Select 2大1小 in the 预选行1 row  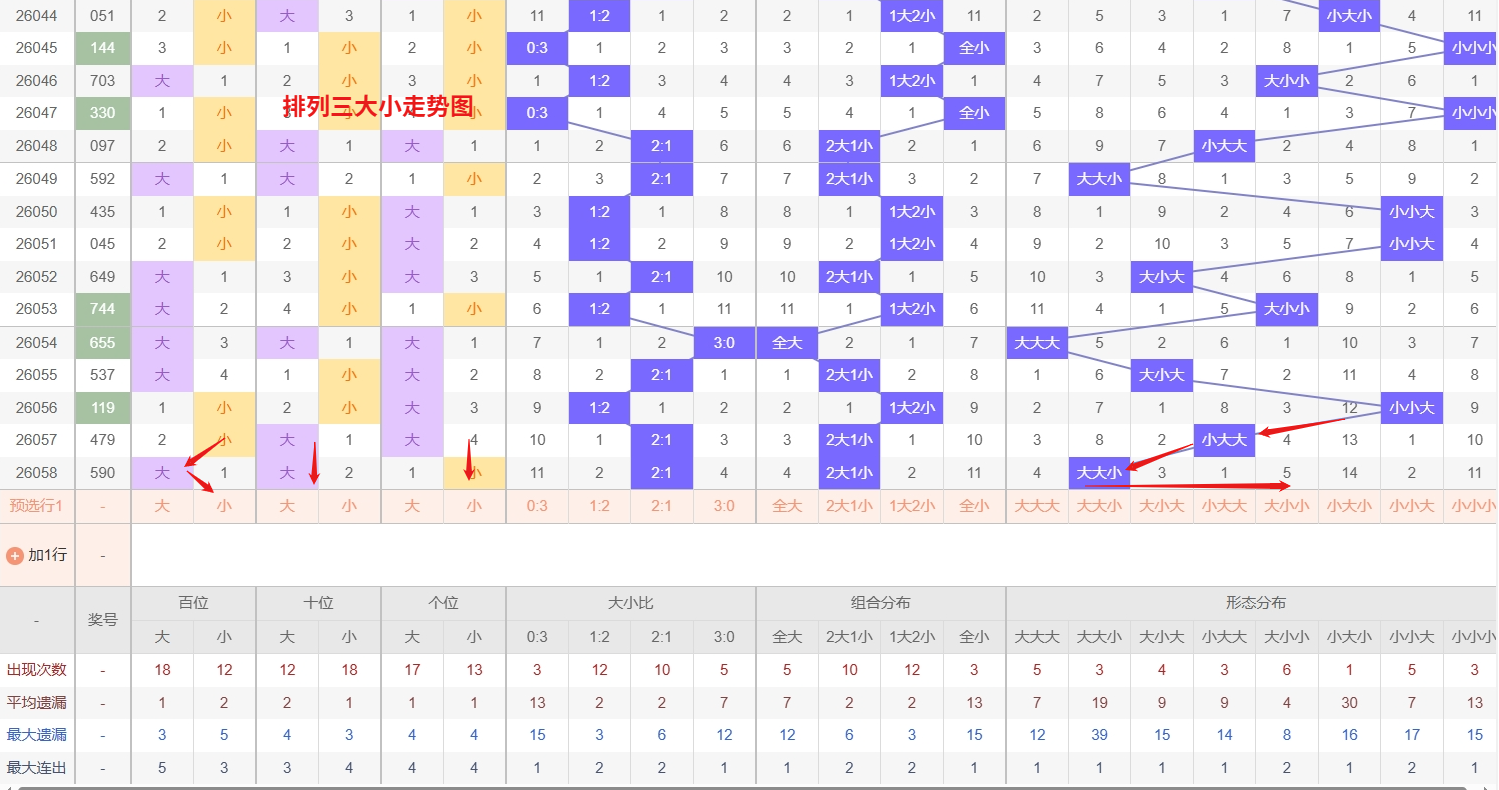coord(849,506)
